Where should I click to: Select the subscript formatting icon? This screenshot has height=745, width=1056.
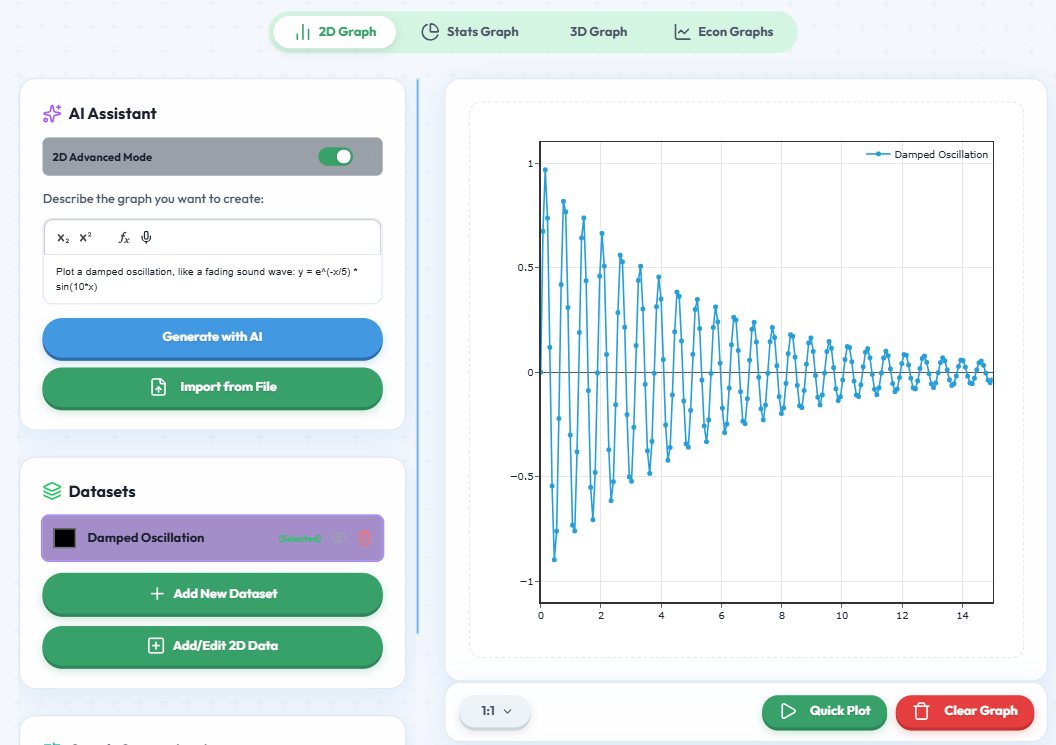click(x=62, y=237)
